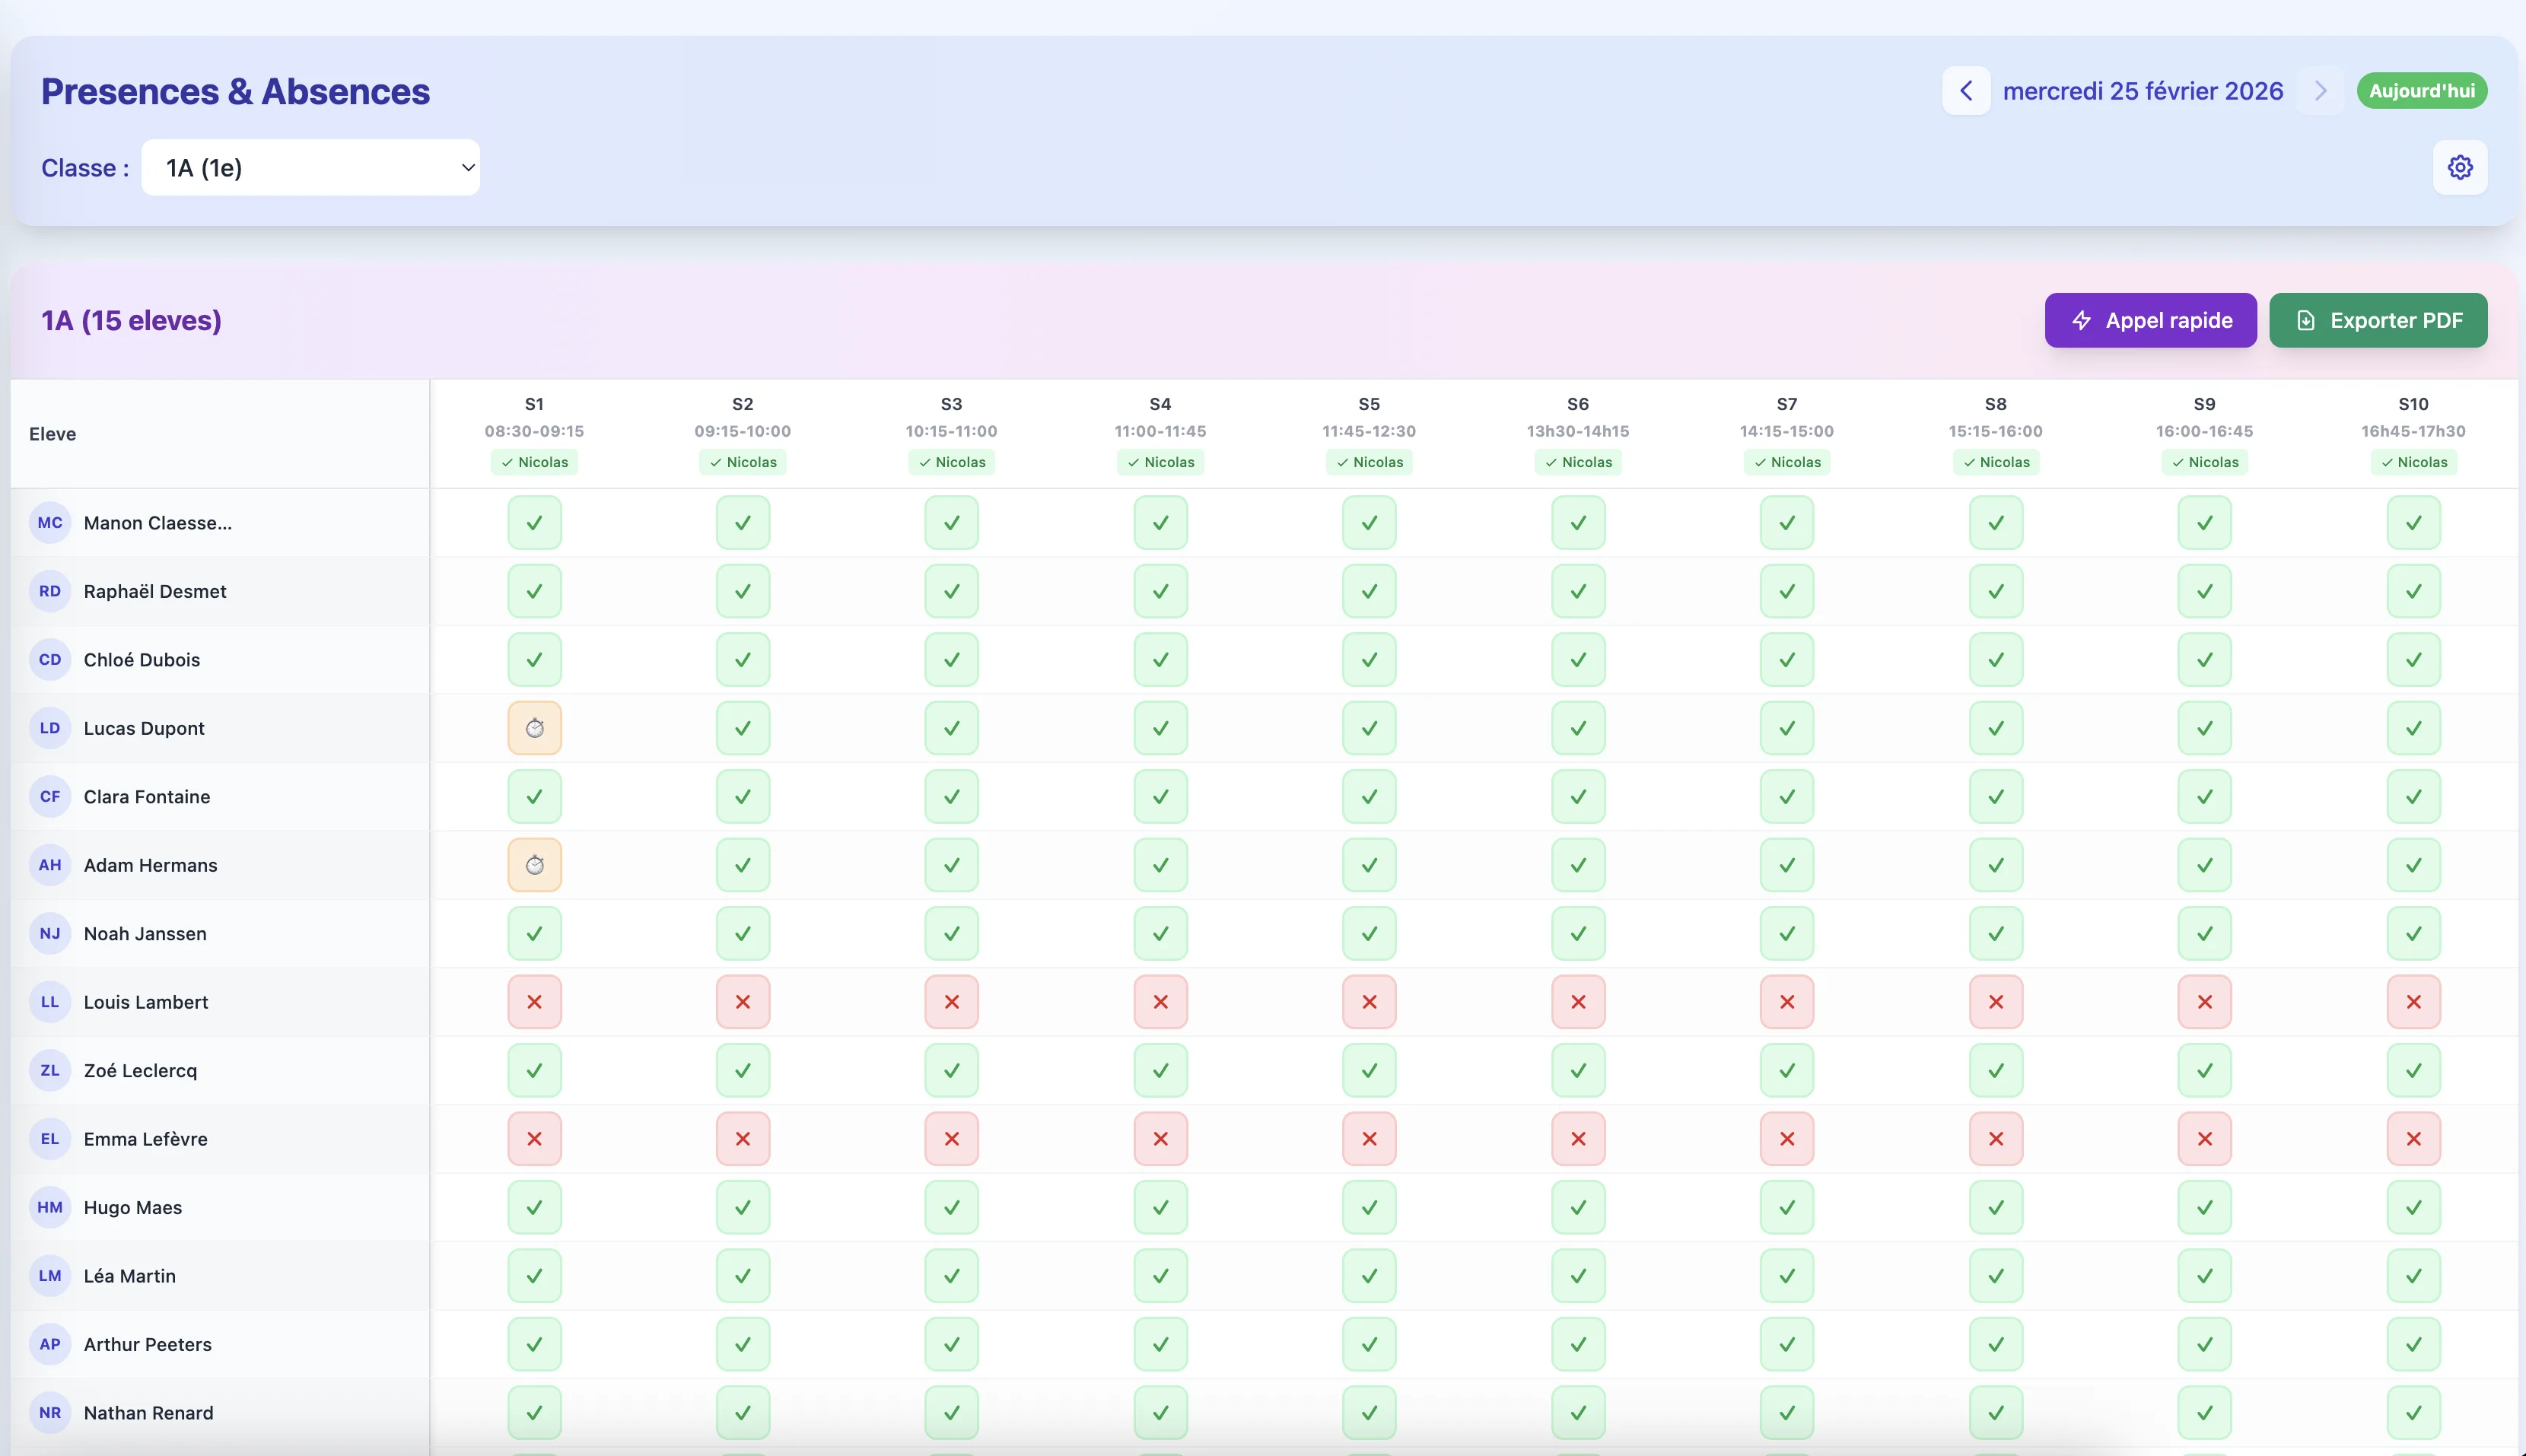Toggle Chloé Dubois' presence check in S3
2526x1456 pixels.
point(951,660)
